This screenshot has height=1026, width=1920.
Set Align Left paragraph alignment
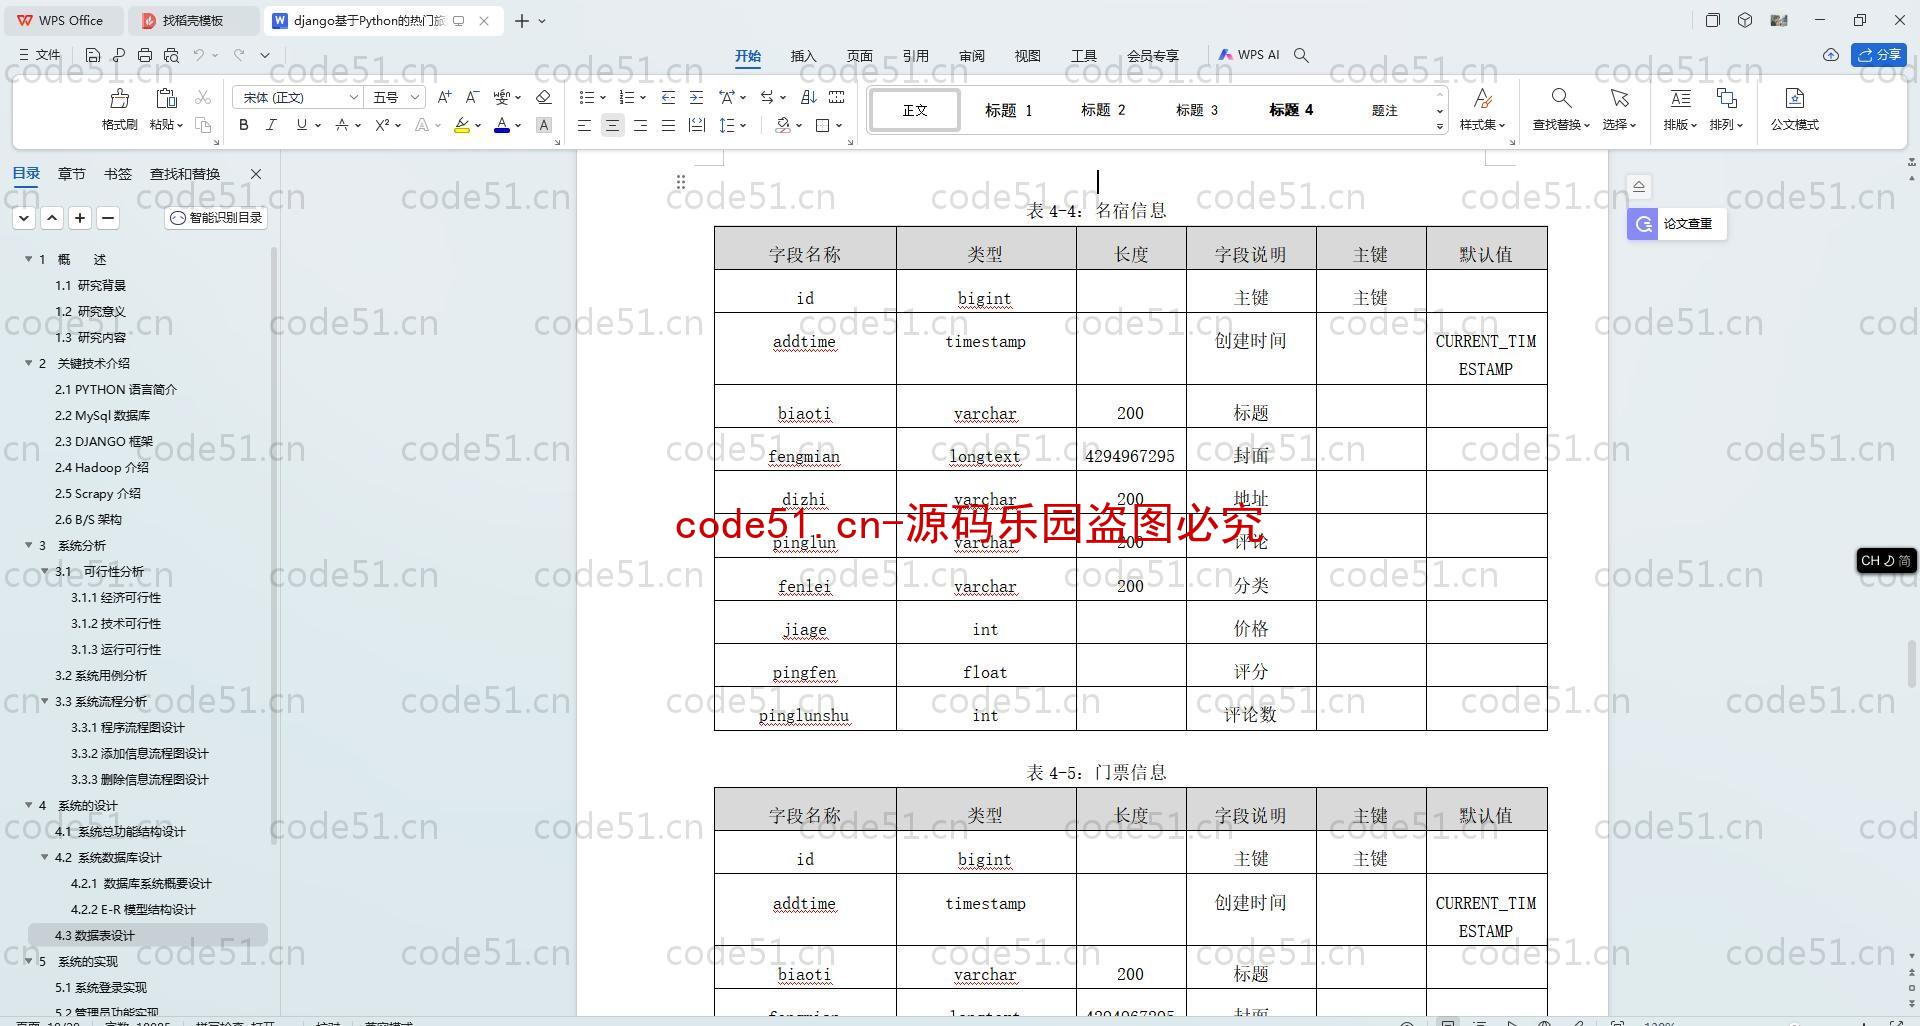(x=584, y=125)
